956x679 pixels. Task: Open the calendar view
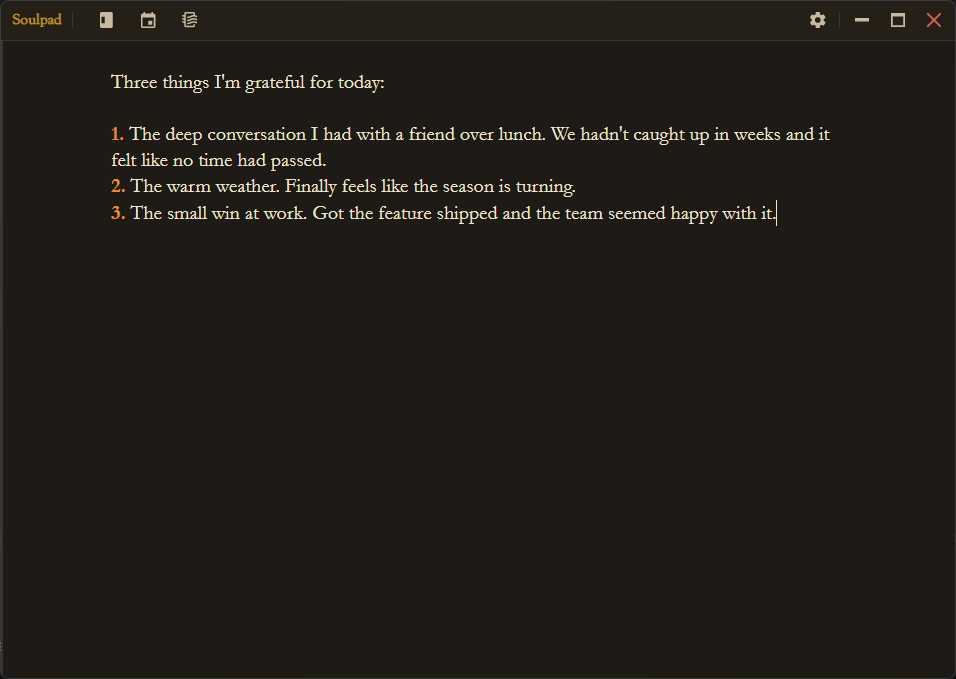148,20
